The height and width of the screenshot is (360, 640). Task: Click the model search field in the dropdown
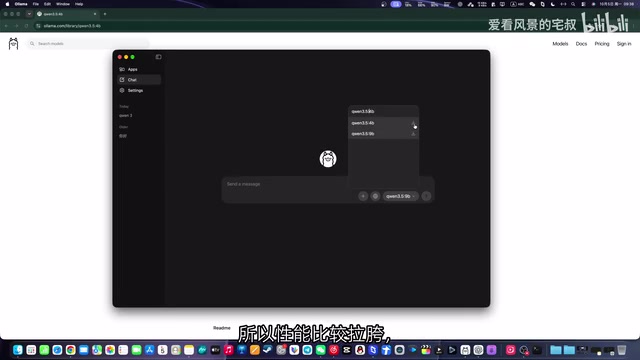[x=383, y=111]
